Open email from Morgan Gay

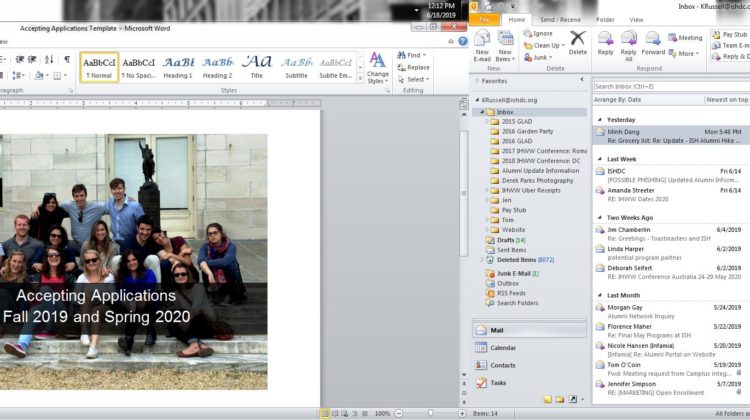[x=671, y=311]
